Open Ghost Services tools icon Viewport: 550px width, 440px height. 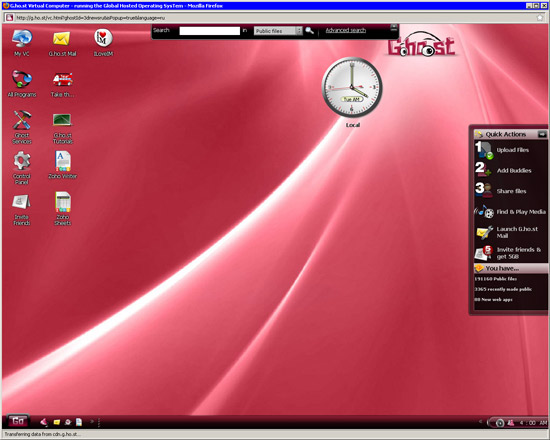click(22, 120)
